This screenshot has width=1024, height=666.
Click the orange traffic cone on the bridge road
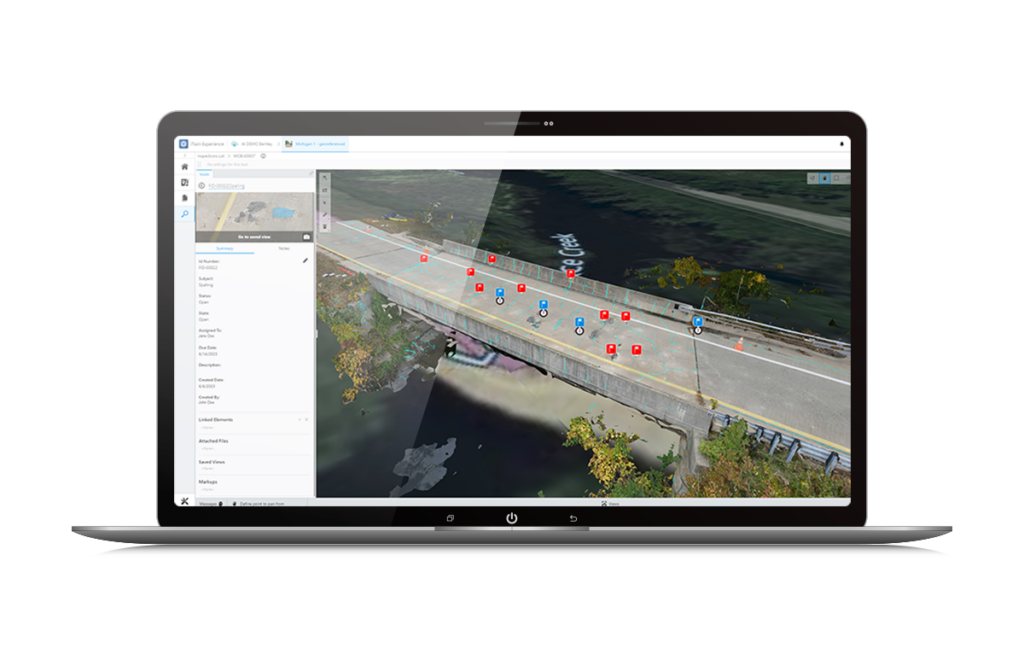point(739,344)
